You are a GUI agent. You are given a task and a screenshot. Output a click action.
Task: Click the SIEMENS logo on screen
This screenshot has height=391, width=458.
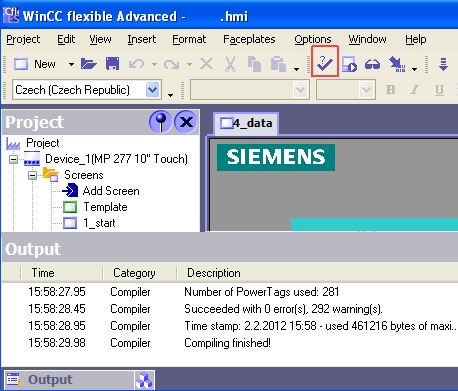click(276, 157)
